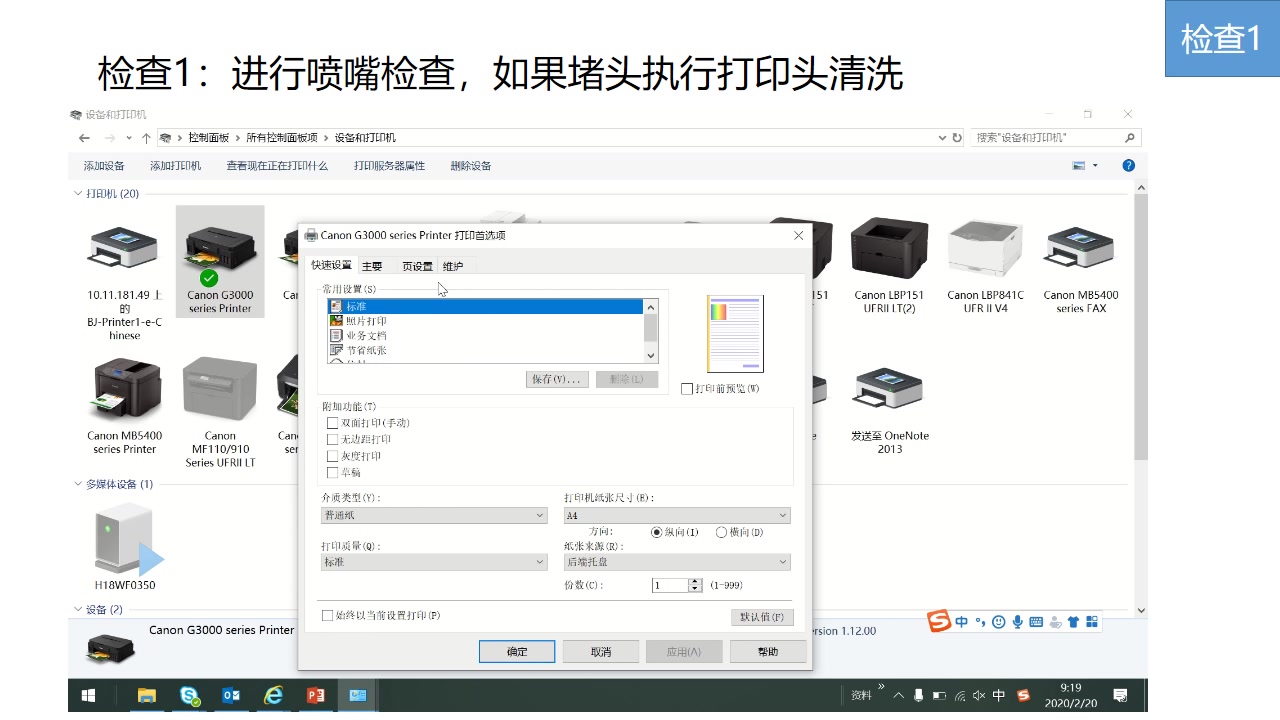
Task: Open Skype from the taskbar
Action: coord(189,694)
